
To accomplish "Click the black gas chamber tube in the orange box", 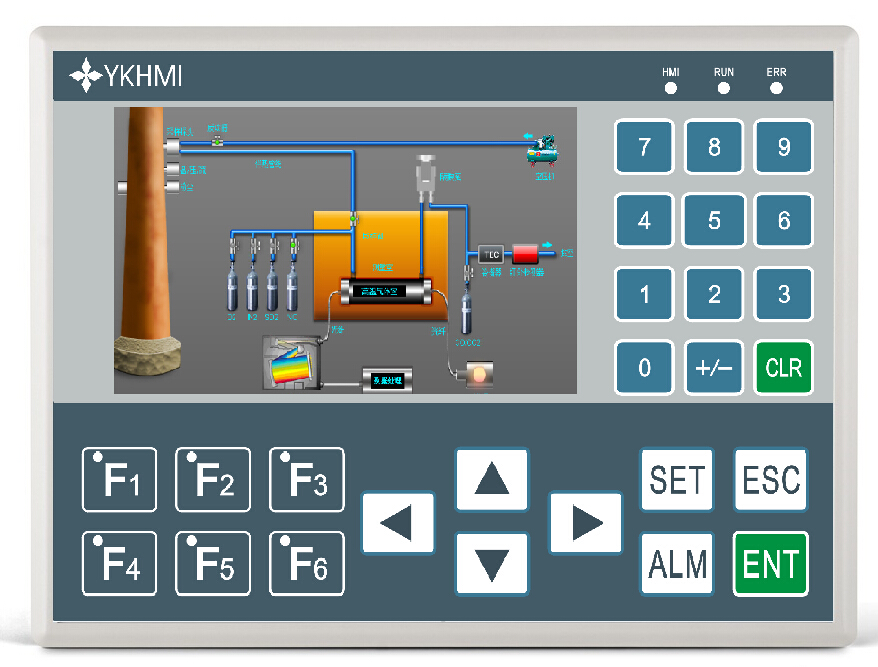I will point(386,292).
